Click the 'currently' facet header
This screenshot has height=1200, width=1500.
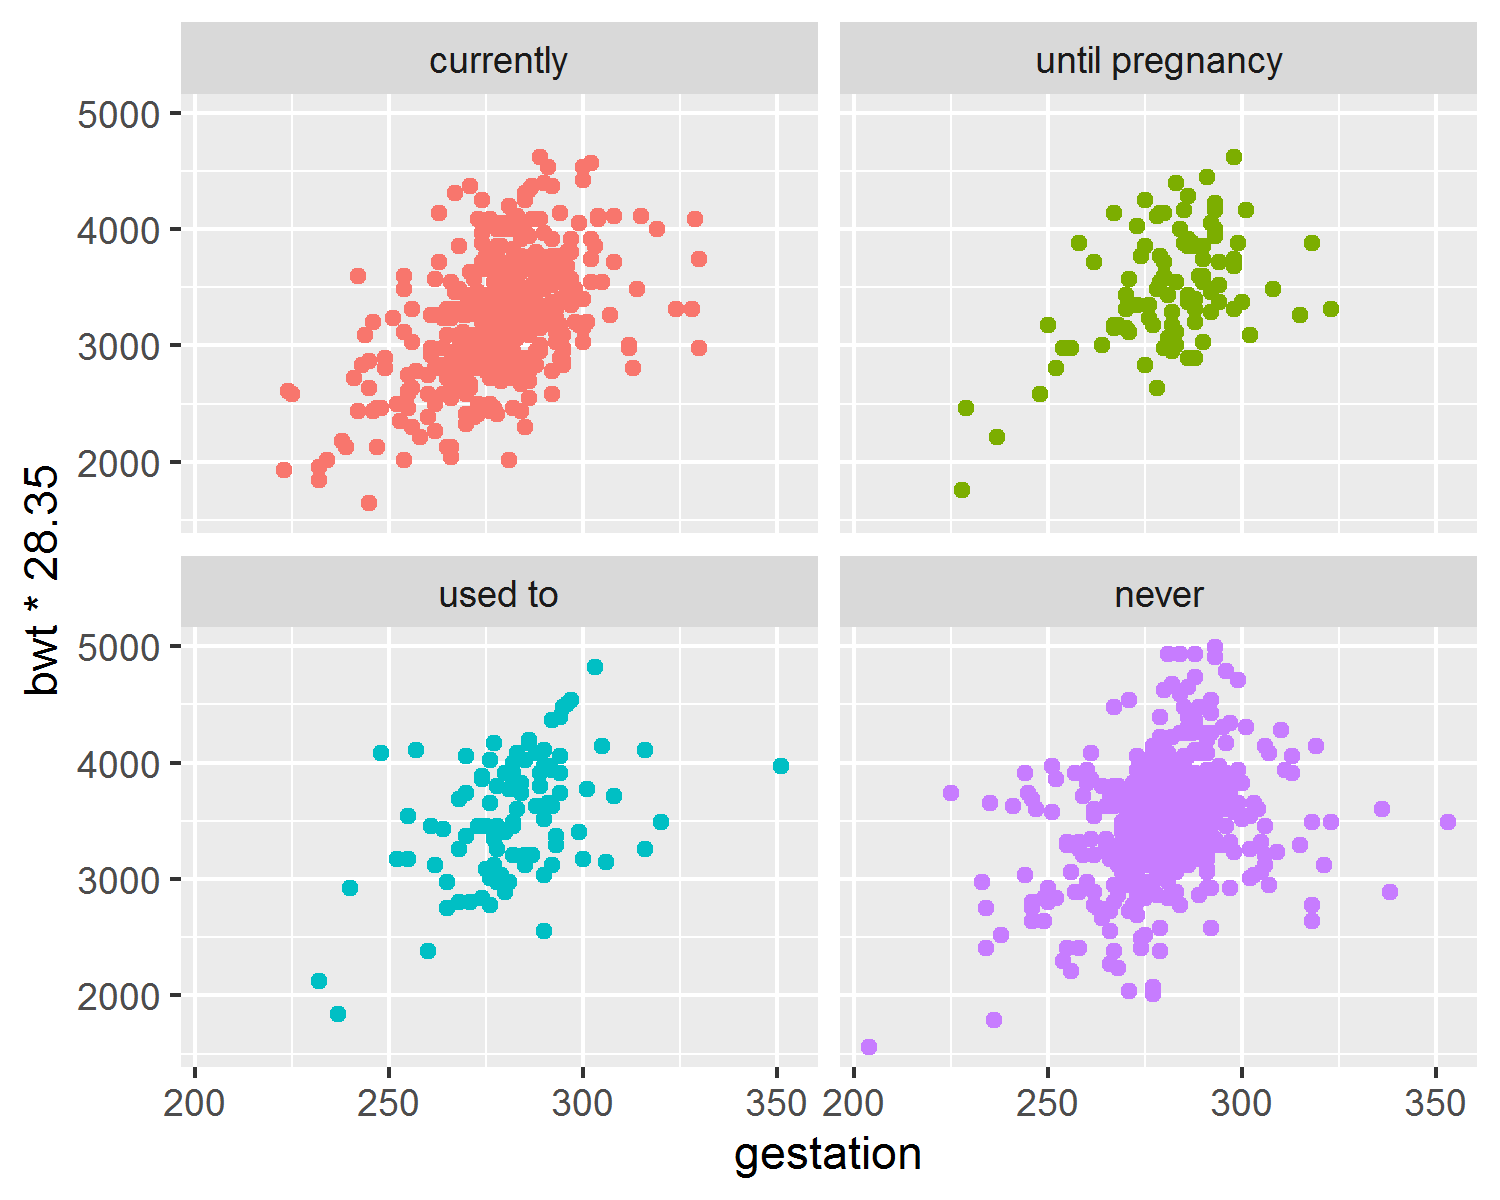(x=499, y=60)
